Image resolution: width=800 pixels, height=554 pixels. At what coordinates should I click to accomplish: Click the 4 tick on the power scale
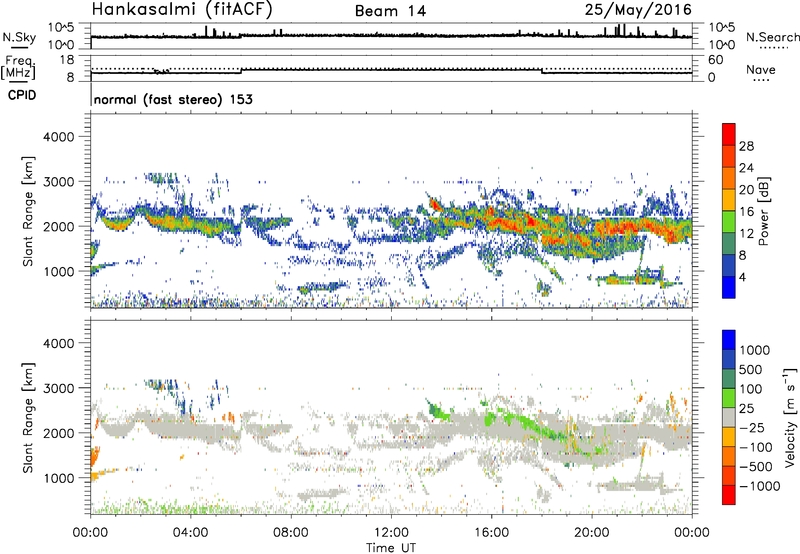coord(742,277)
